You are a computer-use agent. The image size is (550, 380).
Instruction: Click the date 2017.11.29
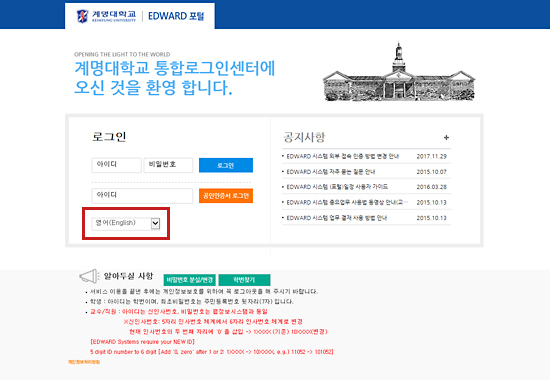tap(431, 156)
